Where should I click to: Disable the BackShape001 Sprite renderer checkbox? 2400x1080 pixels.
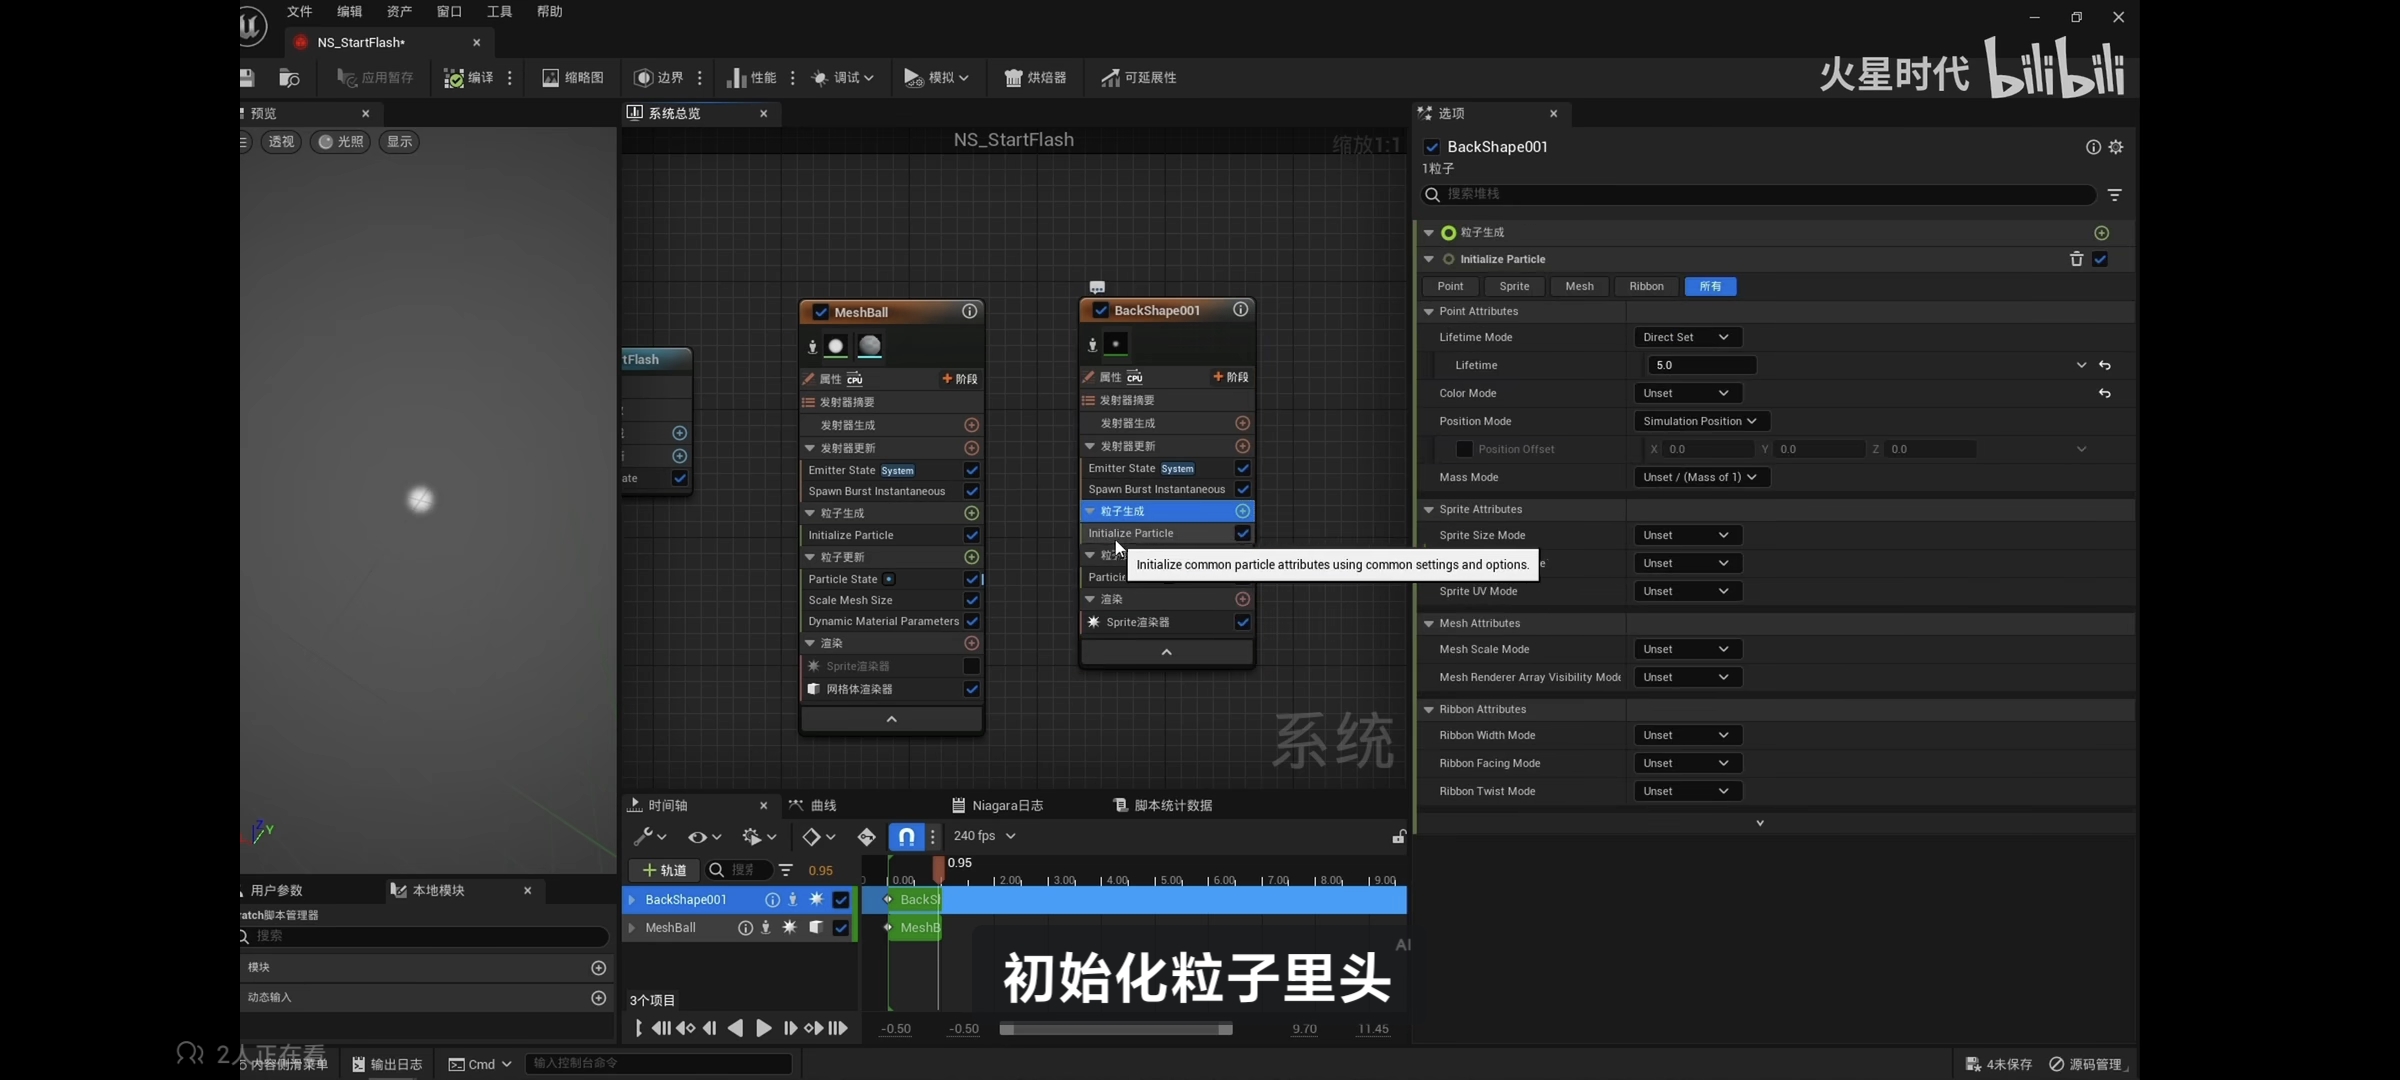click(x=1242, y=622)
